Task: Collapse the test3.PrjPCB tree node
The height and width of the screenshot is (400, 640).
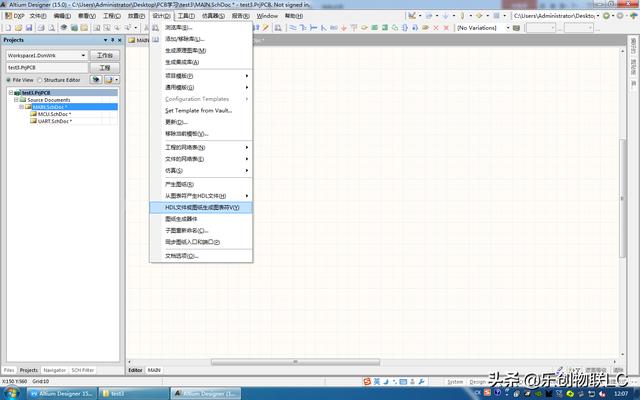Action: click(11, 93)
